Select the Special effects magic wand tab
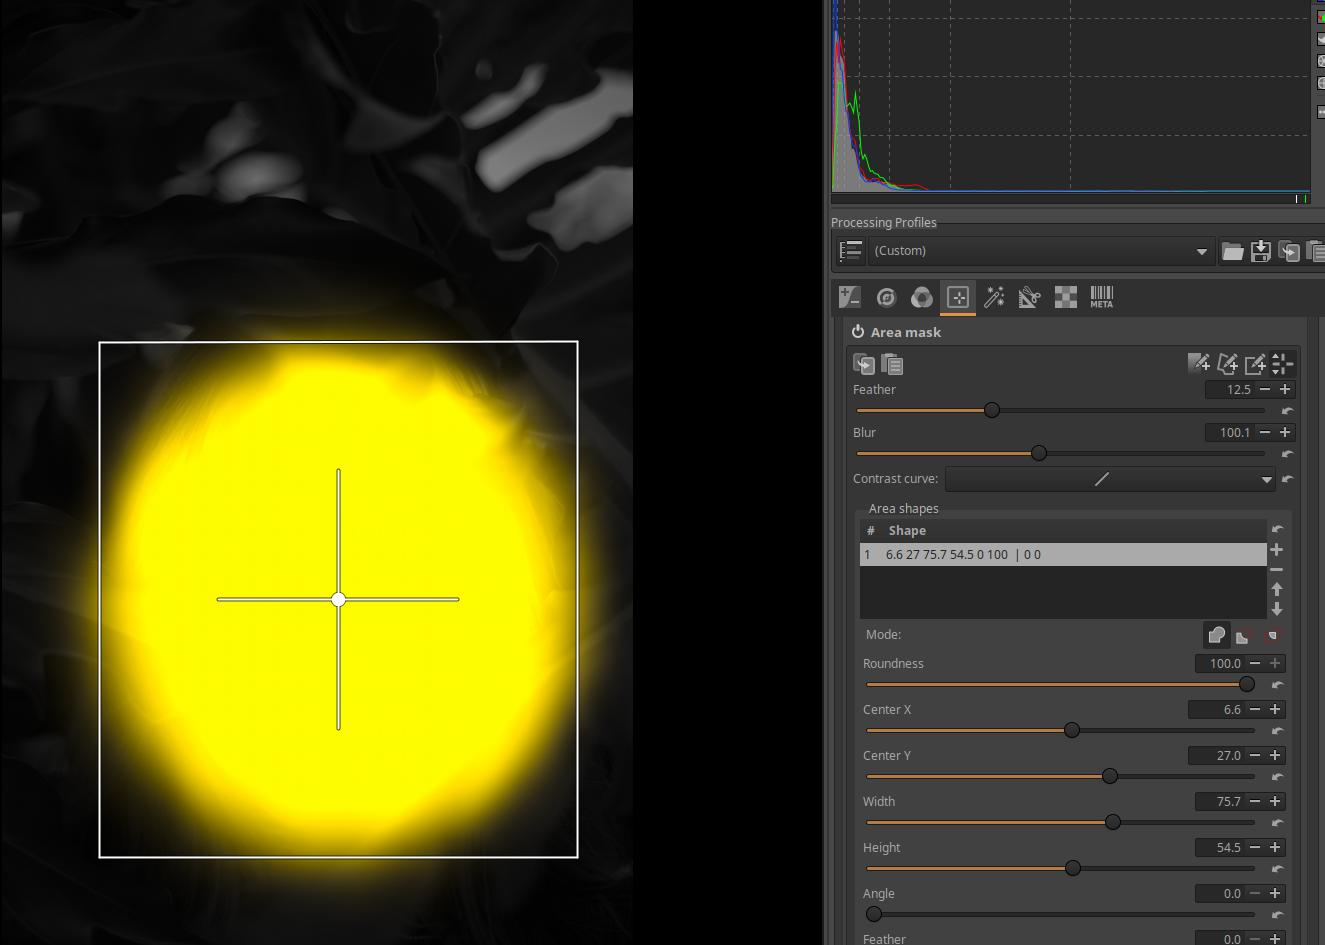The height and width of the screenshot is (945, 1325). tap(994, 297)
